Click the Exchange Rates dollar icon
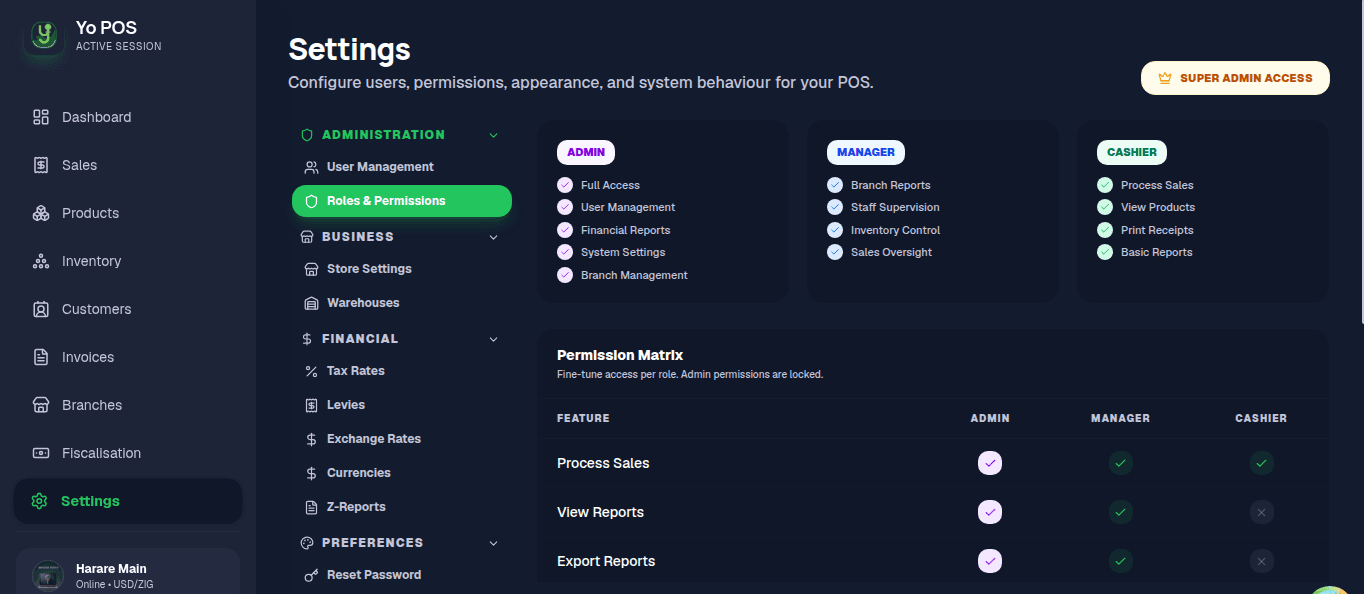Viewport: 1364px width, 594px height. pyautogui.click(x=311, y=439)
